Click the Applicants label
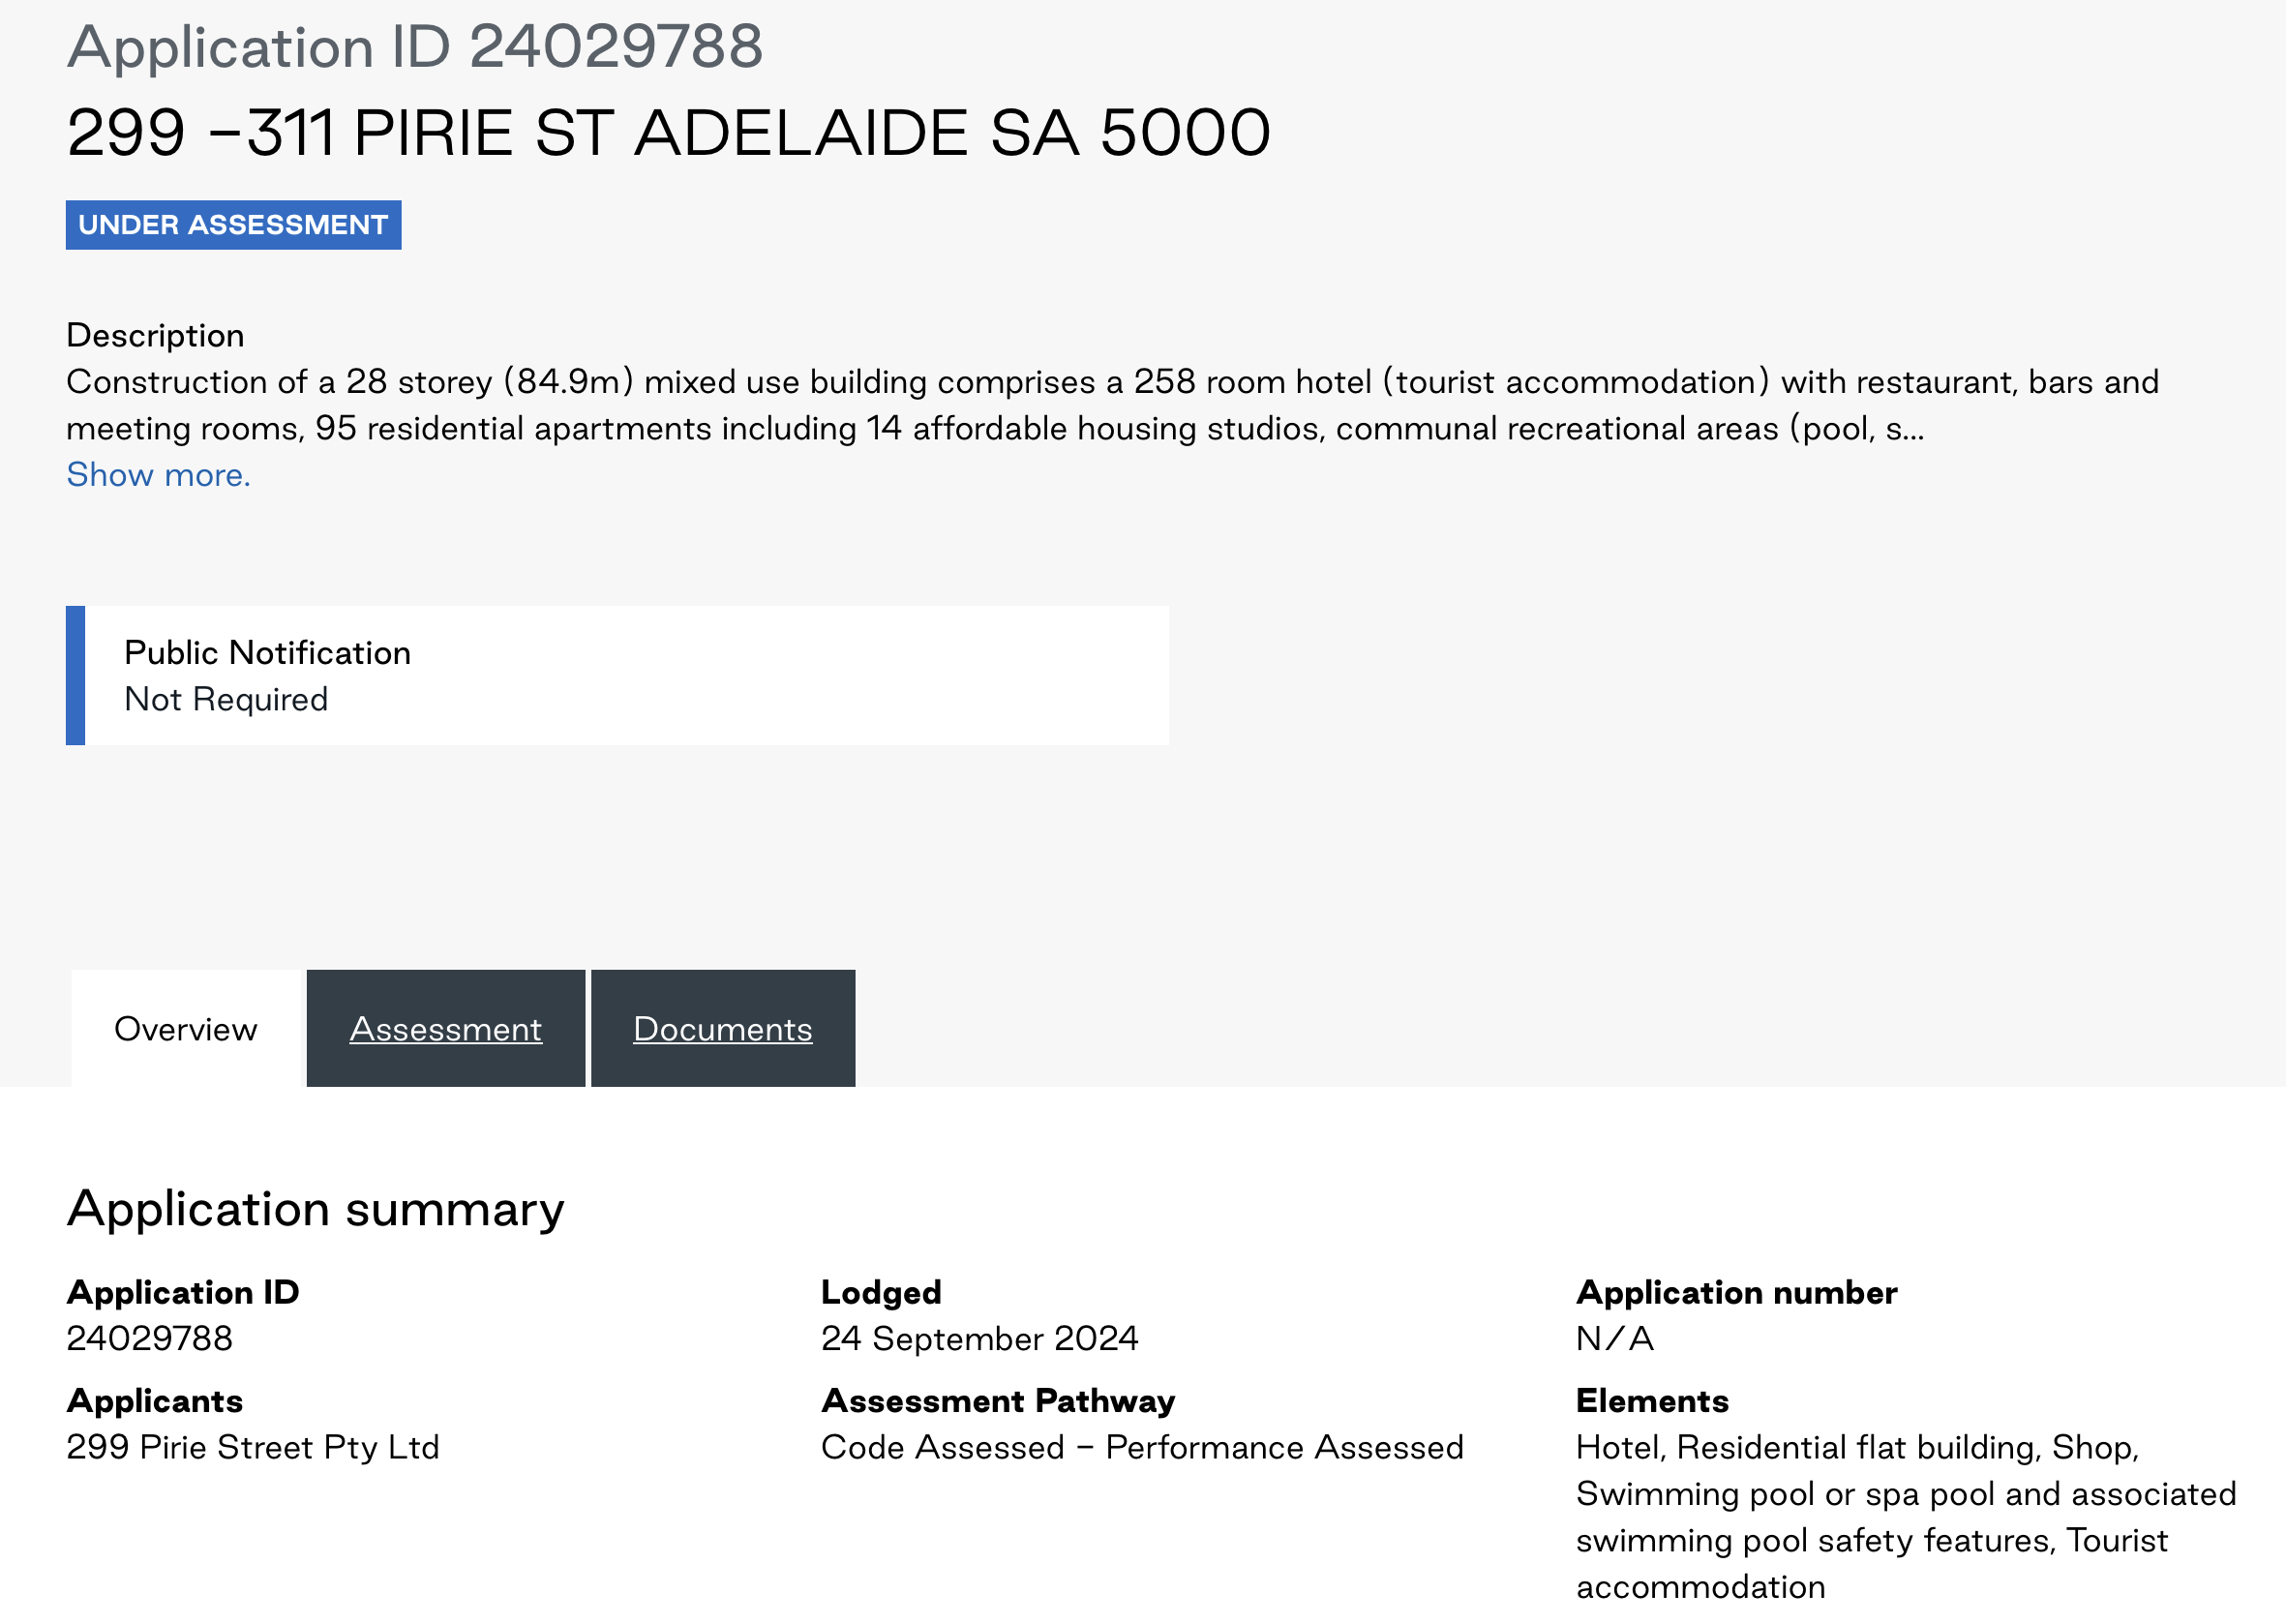 155,1401
